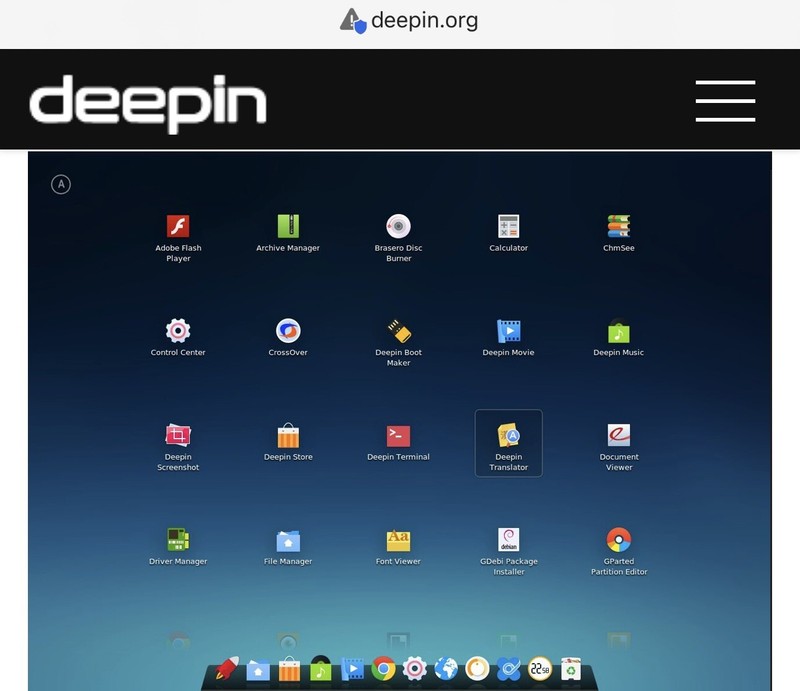Launch Archive Manager
800x691 pixels.
[x=288, y=233]
